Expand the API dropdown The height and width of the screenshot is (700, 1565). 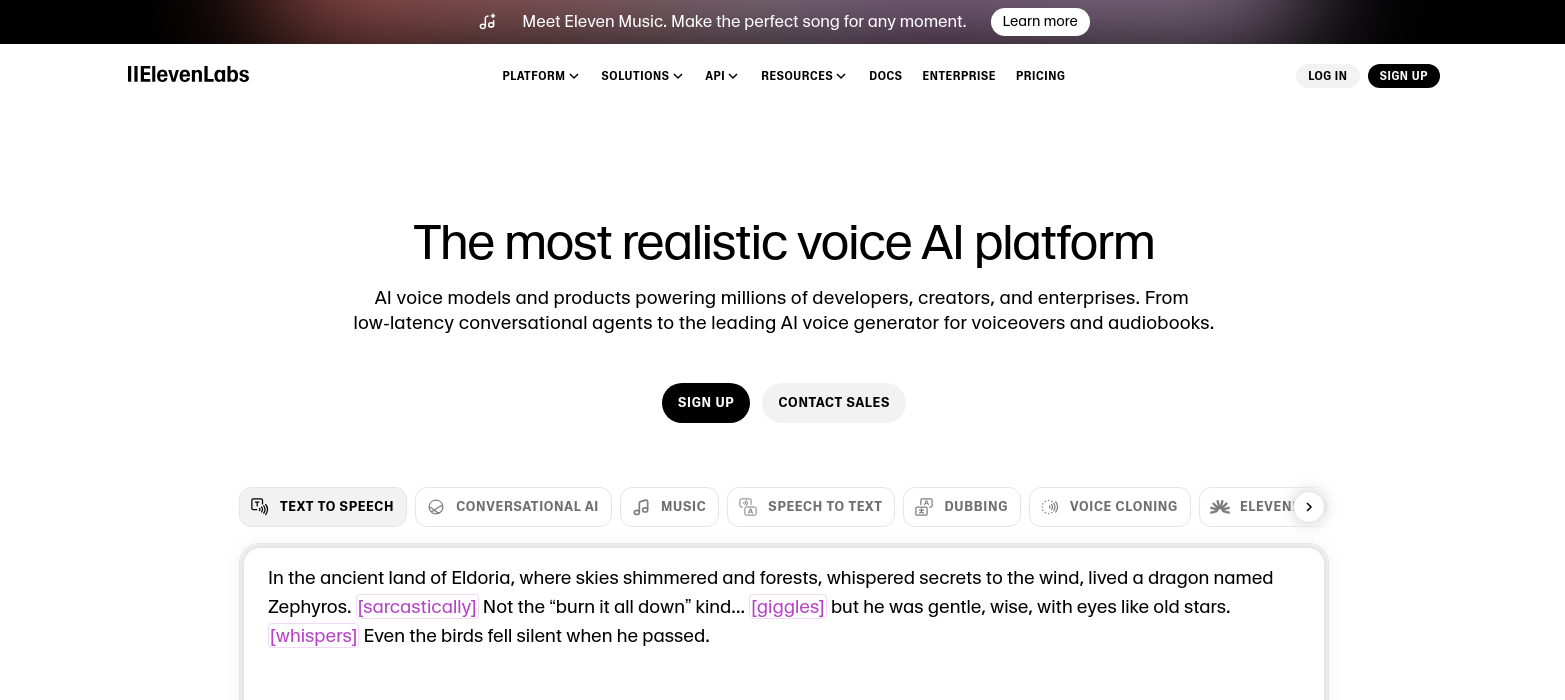721,75
